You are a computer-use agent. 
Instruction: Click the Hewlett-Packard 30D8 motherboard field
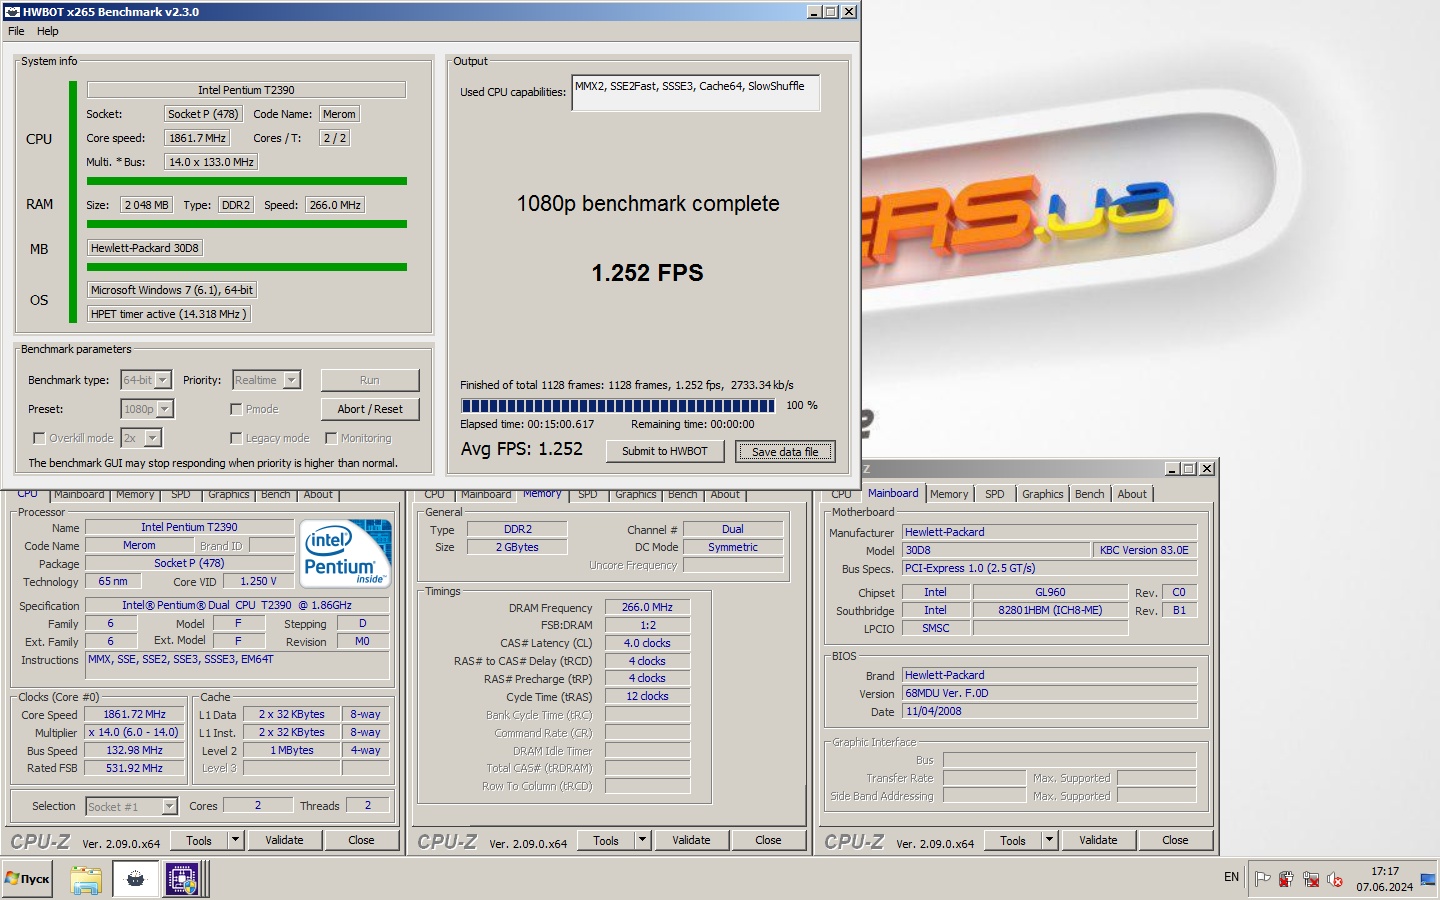[145, 248]
